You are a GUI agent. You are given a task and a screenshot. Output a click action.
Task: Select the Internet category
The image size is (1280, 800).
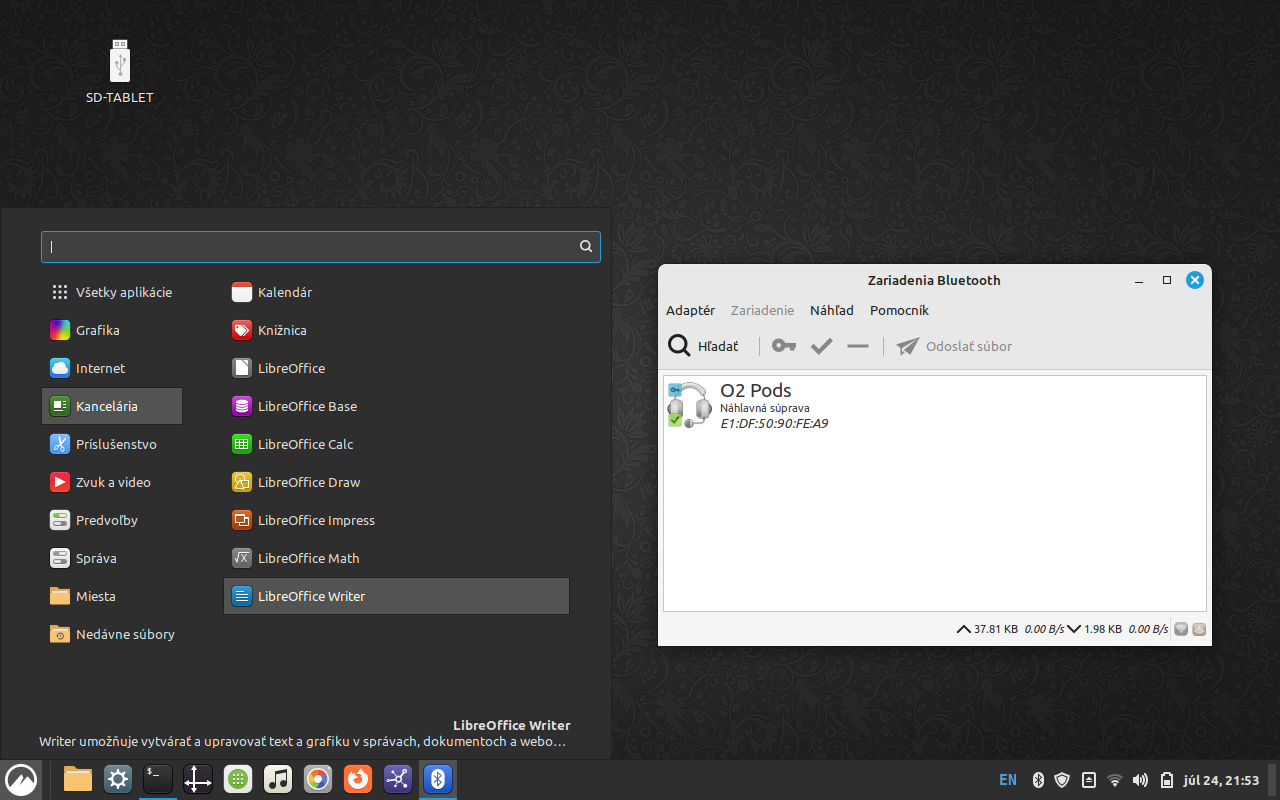pyautogui.click(x=112, y=368)
